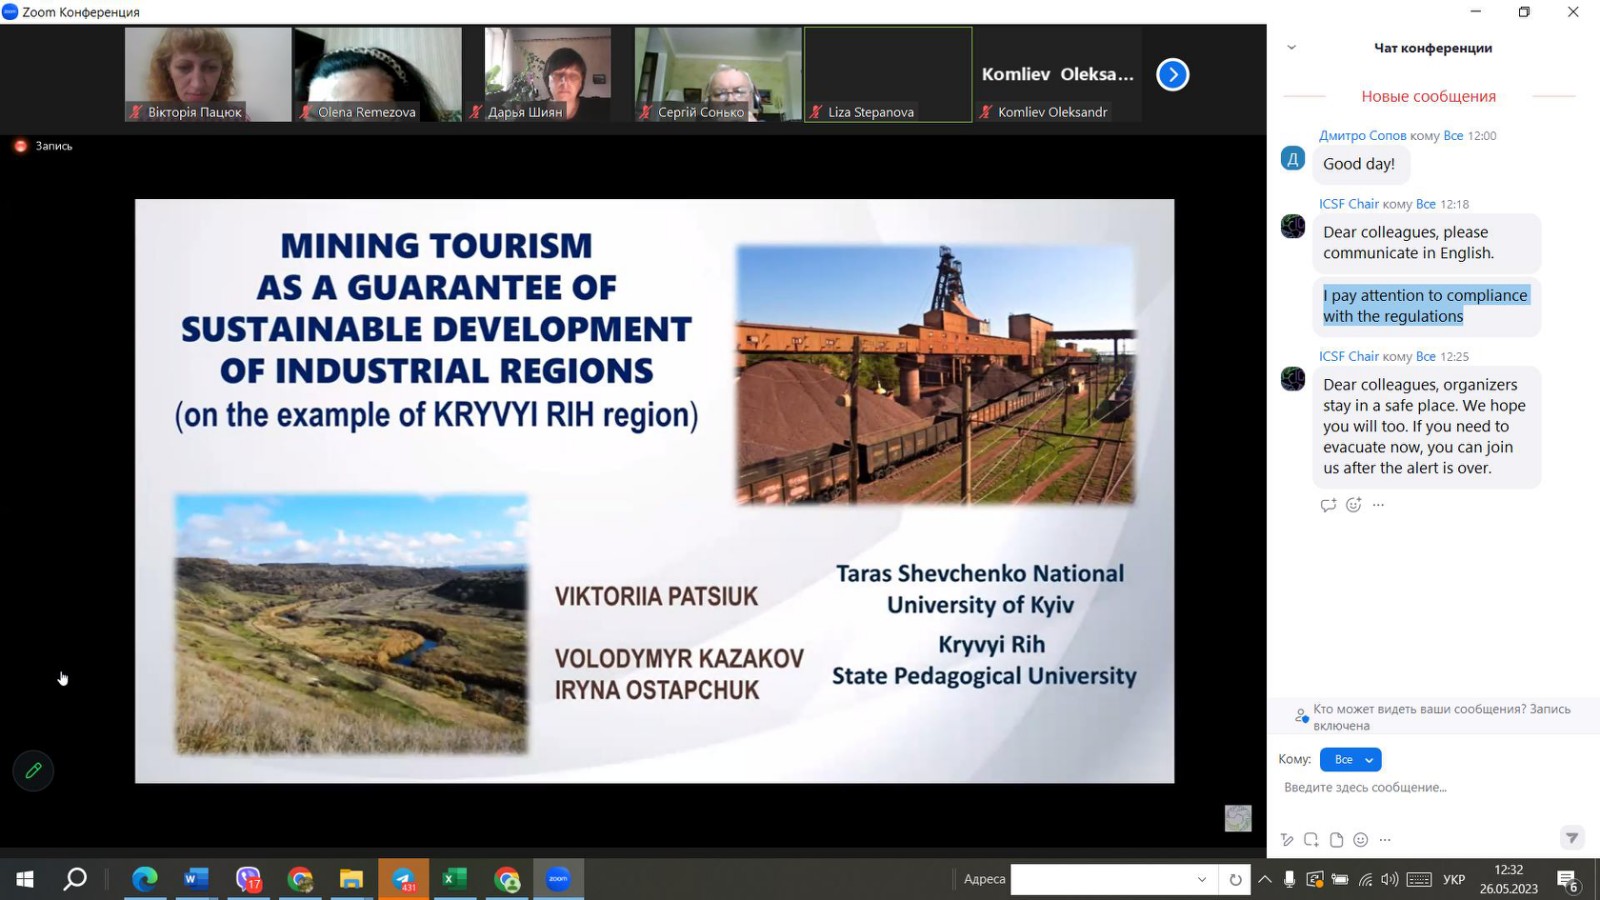This screenshot has width=1600, height=900.
Task: Open more actions under last message
Action: point(1378,505)
